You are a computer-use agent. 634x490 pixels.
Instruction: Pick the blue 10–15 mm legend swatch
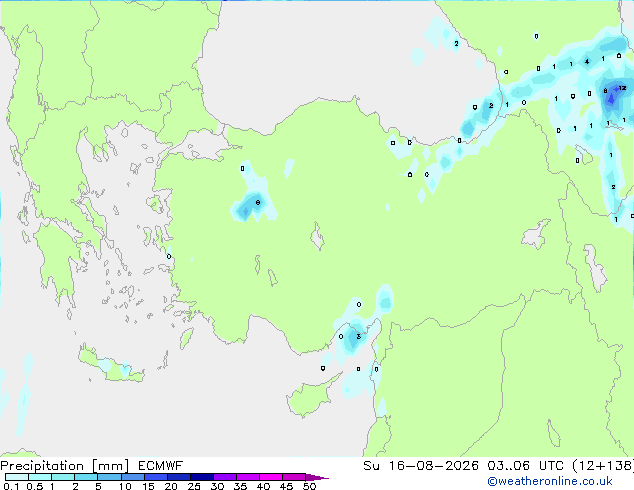pyautogui.click(x=133, y=477)
